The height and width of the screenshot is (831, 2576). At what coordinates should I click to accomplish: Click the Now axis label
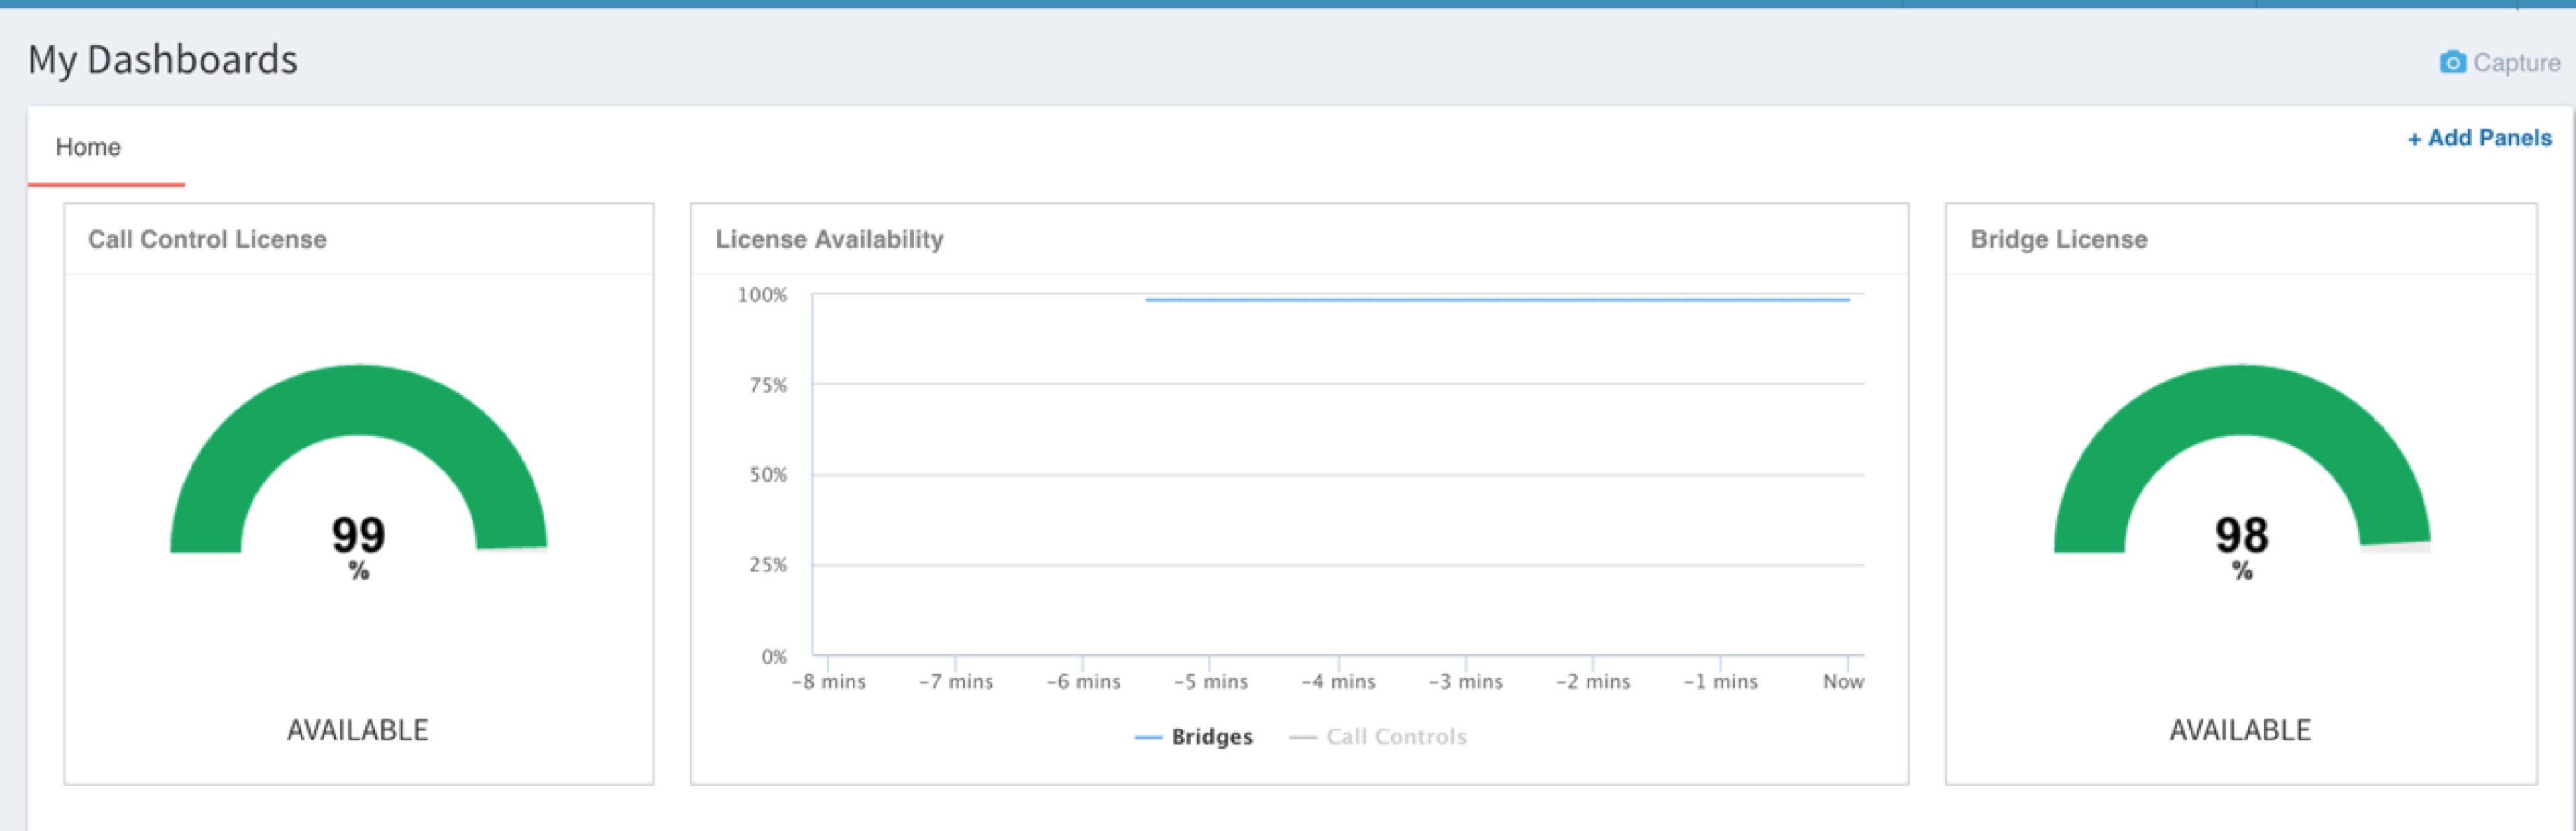[x=1843, y=681]
